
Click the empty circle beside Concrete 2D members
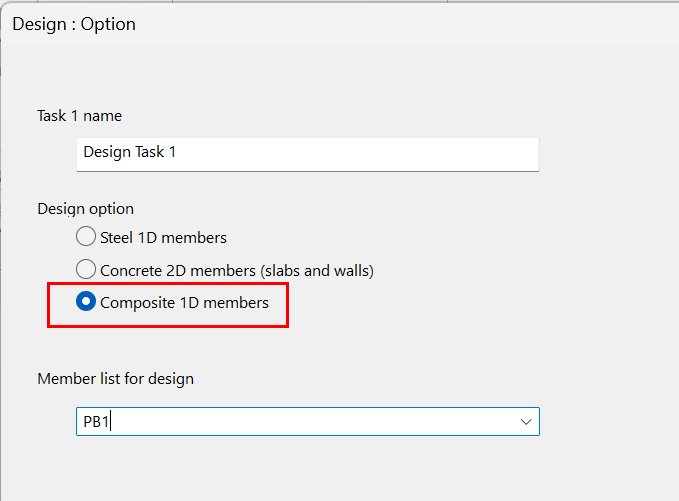tap(87, 270)
